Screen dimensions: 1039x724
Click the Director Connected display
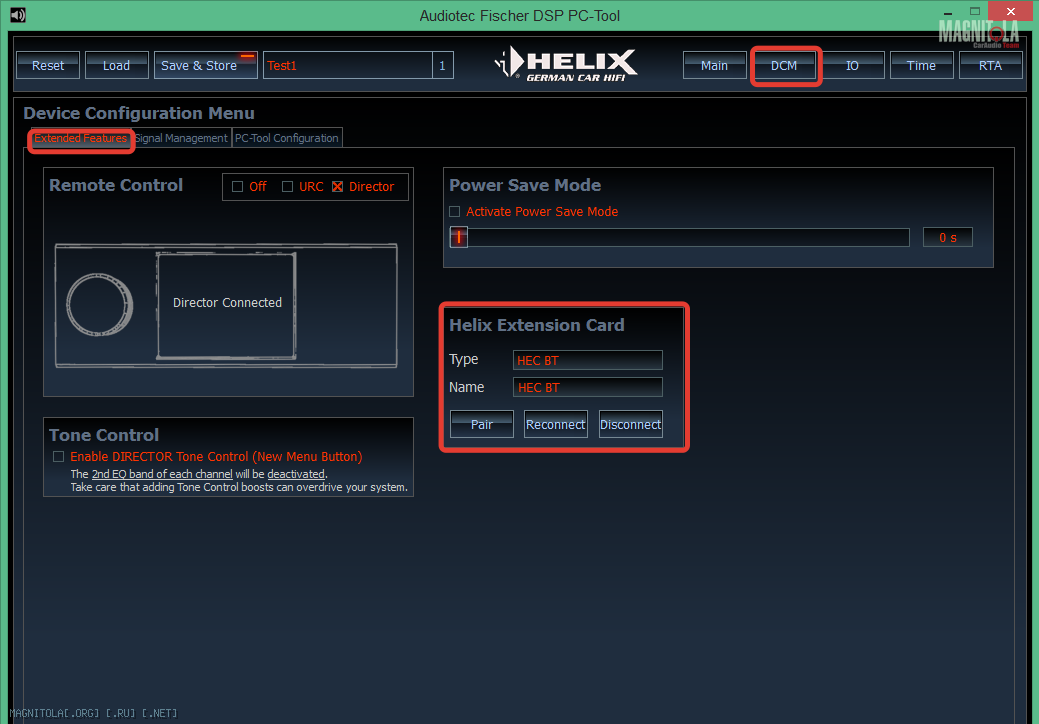tap(227, 305)
